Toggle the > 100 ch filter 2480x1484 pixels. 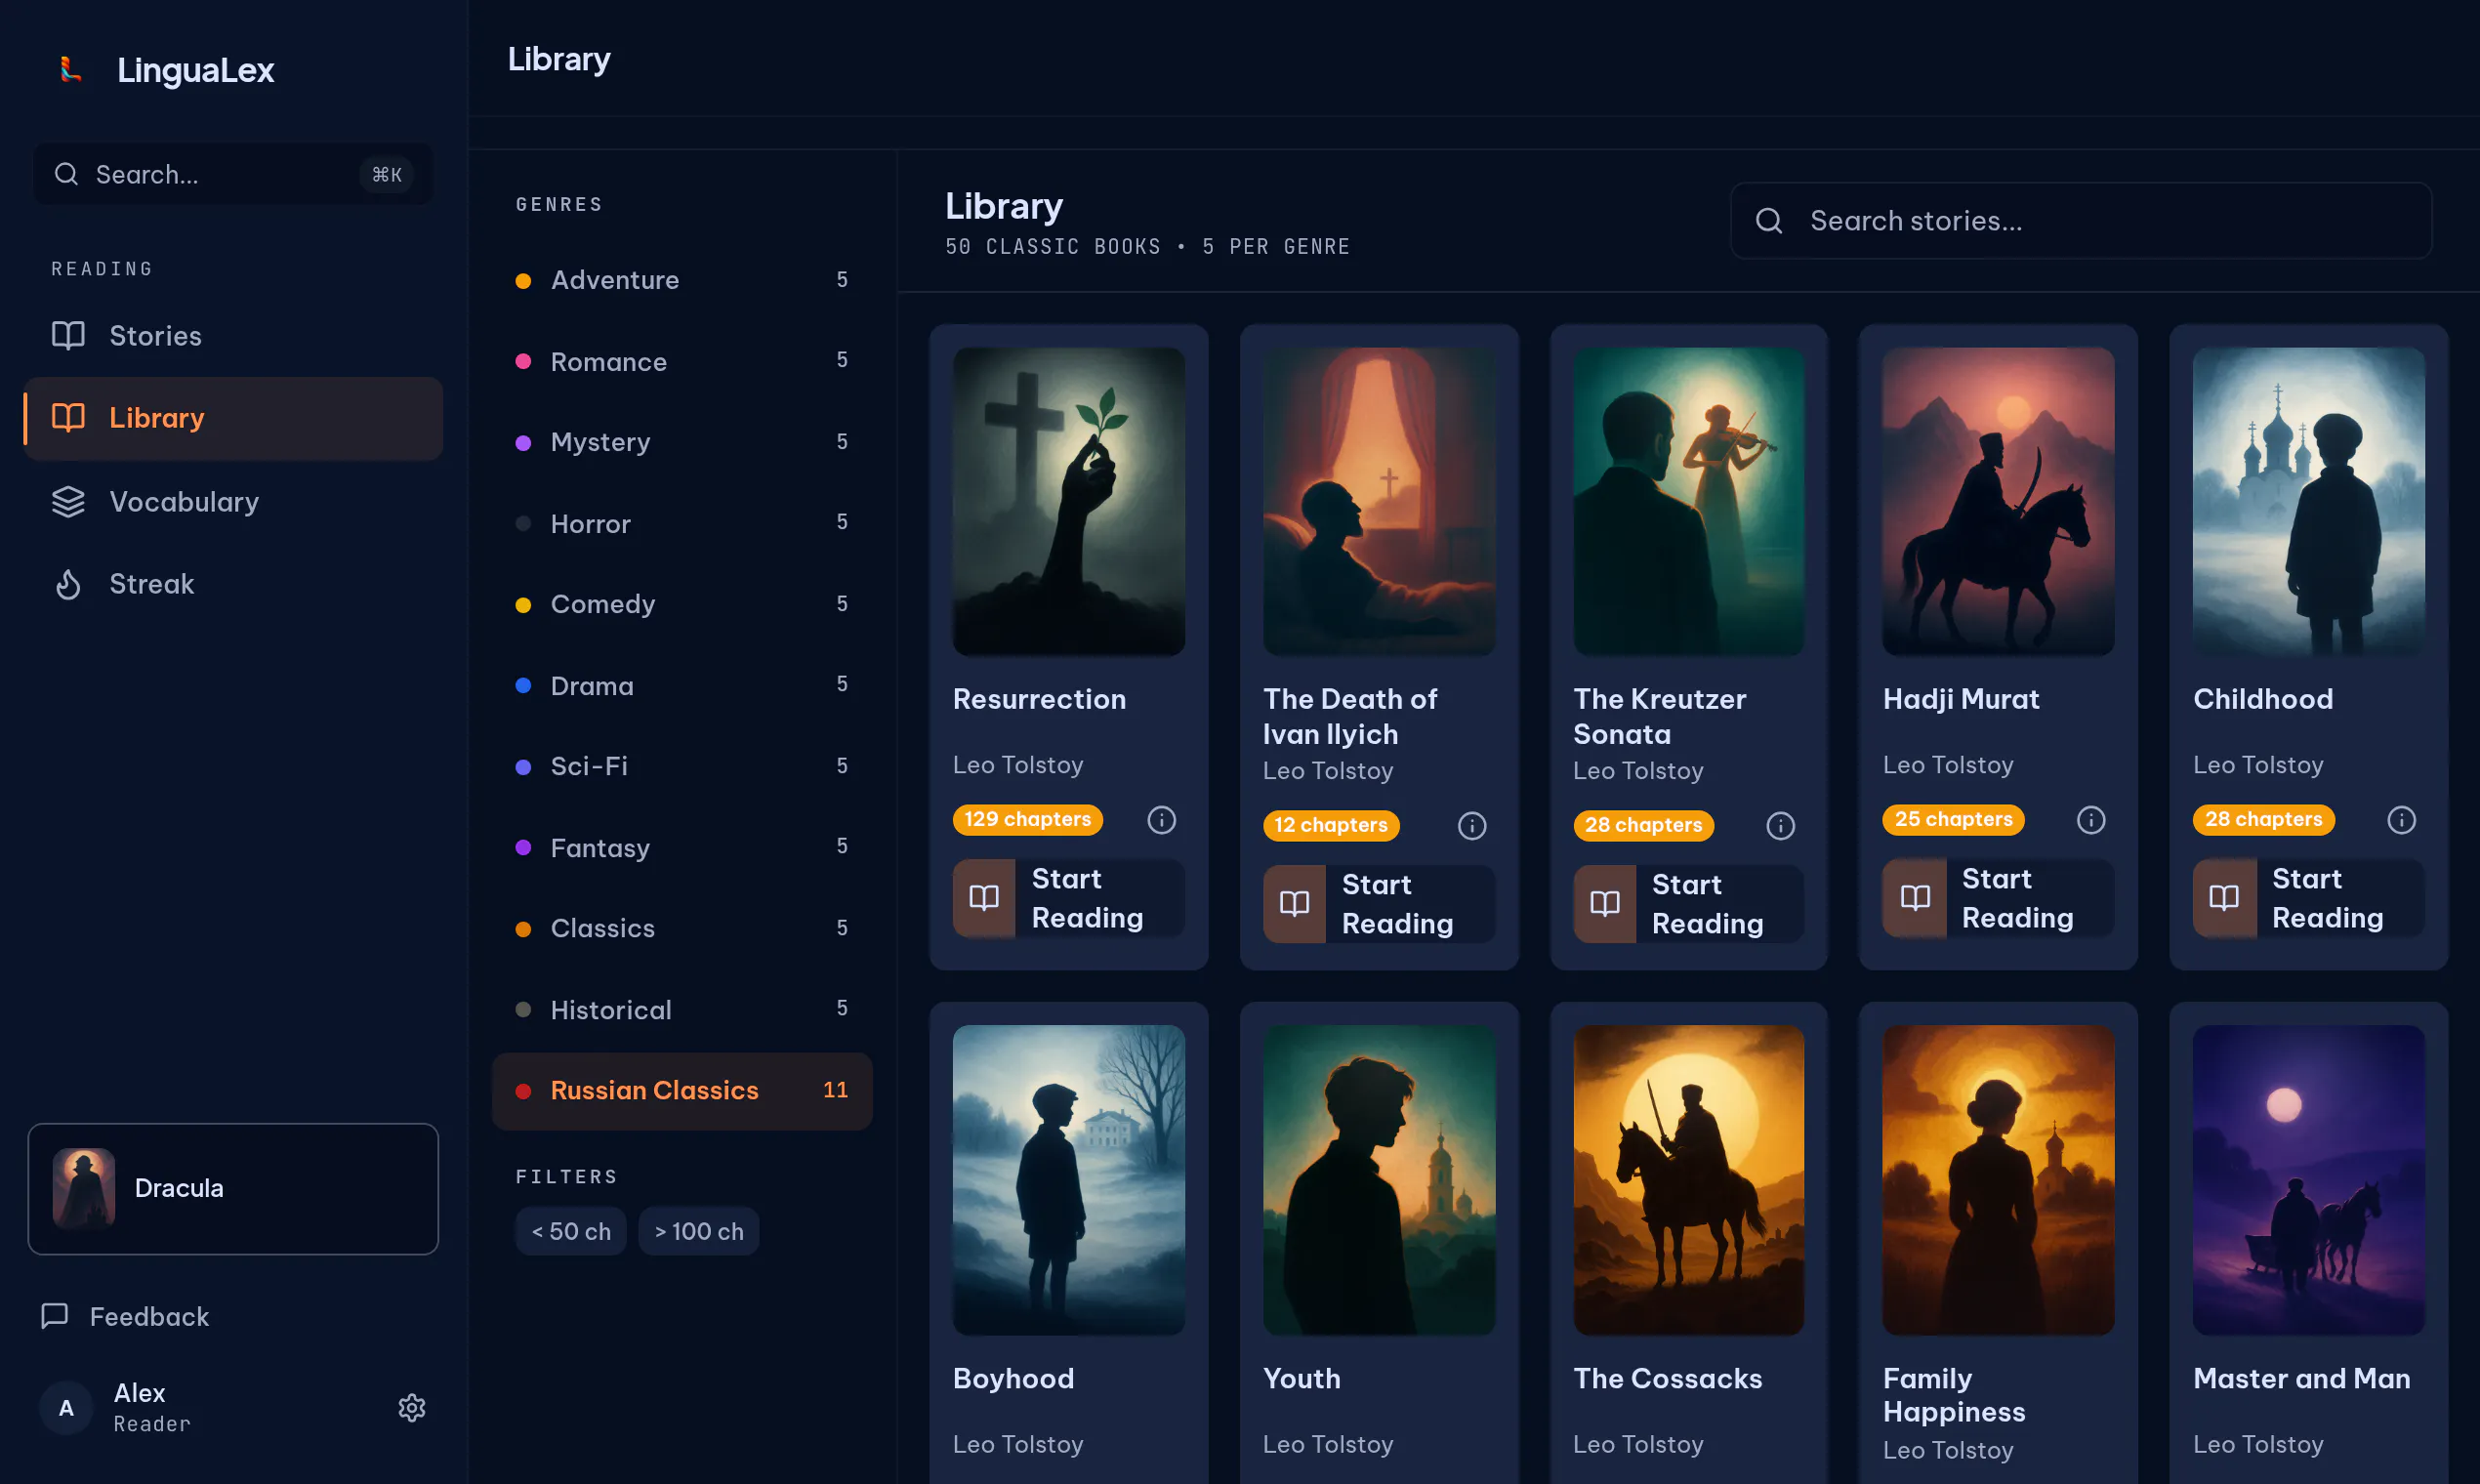tap(699, 1231)
